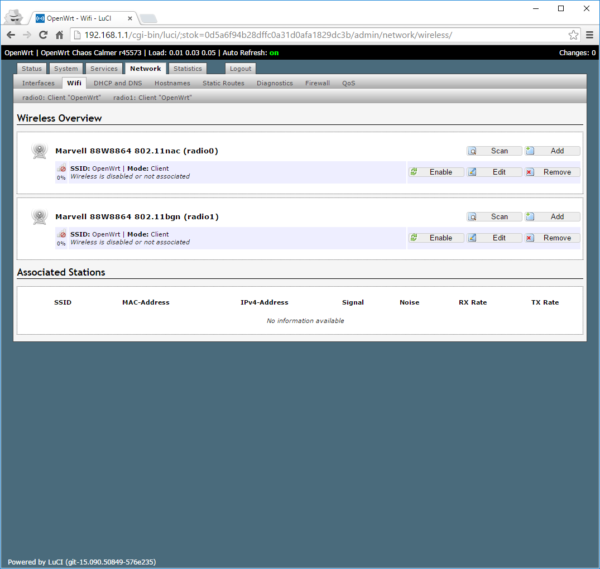The width and height of the screenshot is (600, 569).
Task: Click the browser back arrow
Action: pos(12,34)
